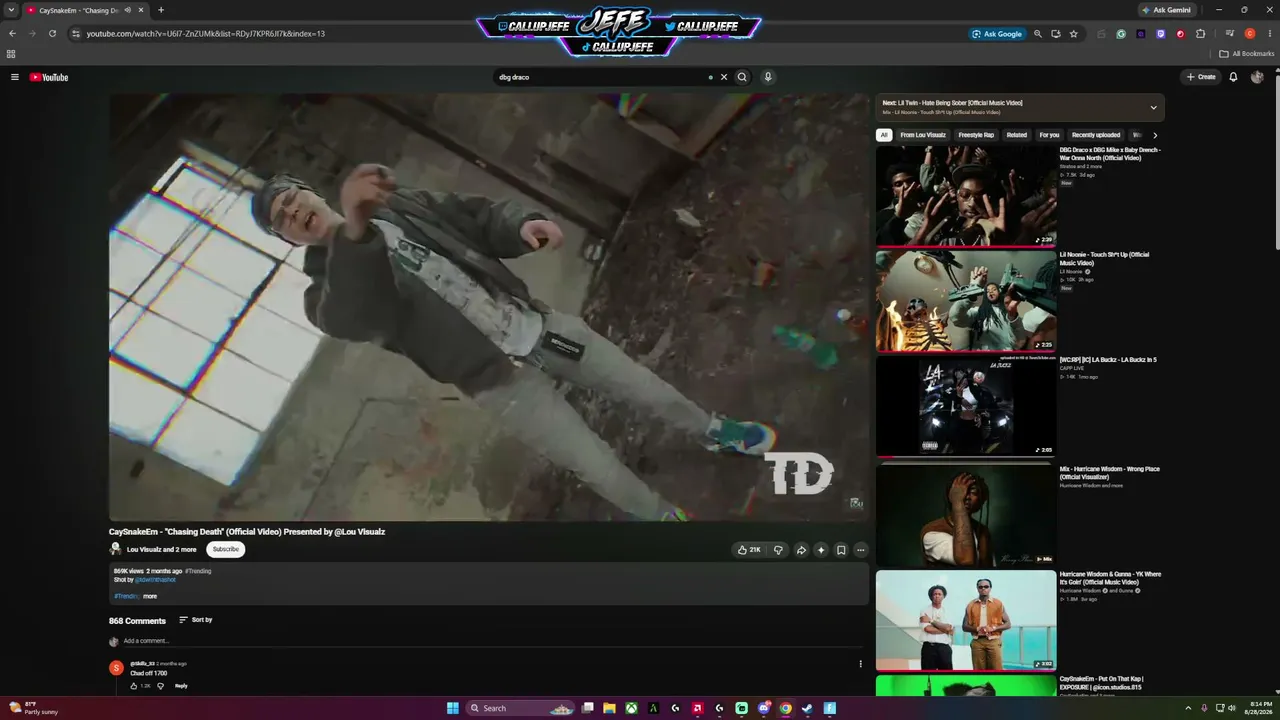Click inside the YouTube search field
The height and width of the screenshot is (720, 1280).
click(602, 77)
